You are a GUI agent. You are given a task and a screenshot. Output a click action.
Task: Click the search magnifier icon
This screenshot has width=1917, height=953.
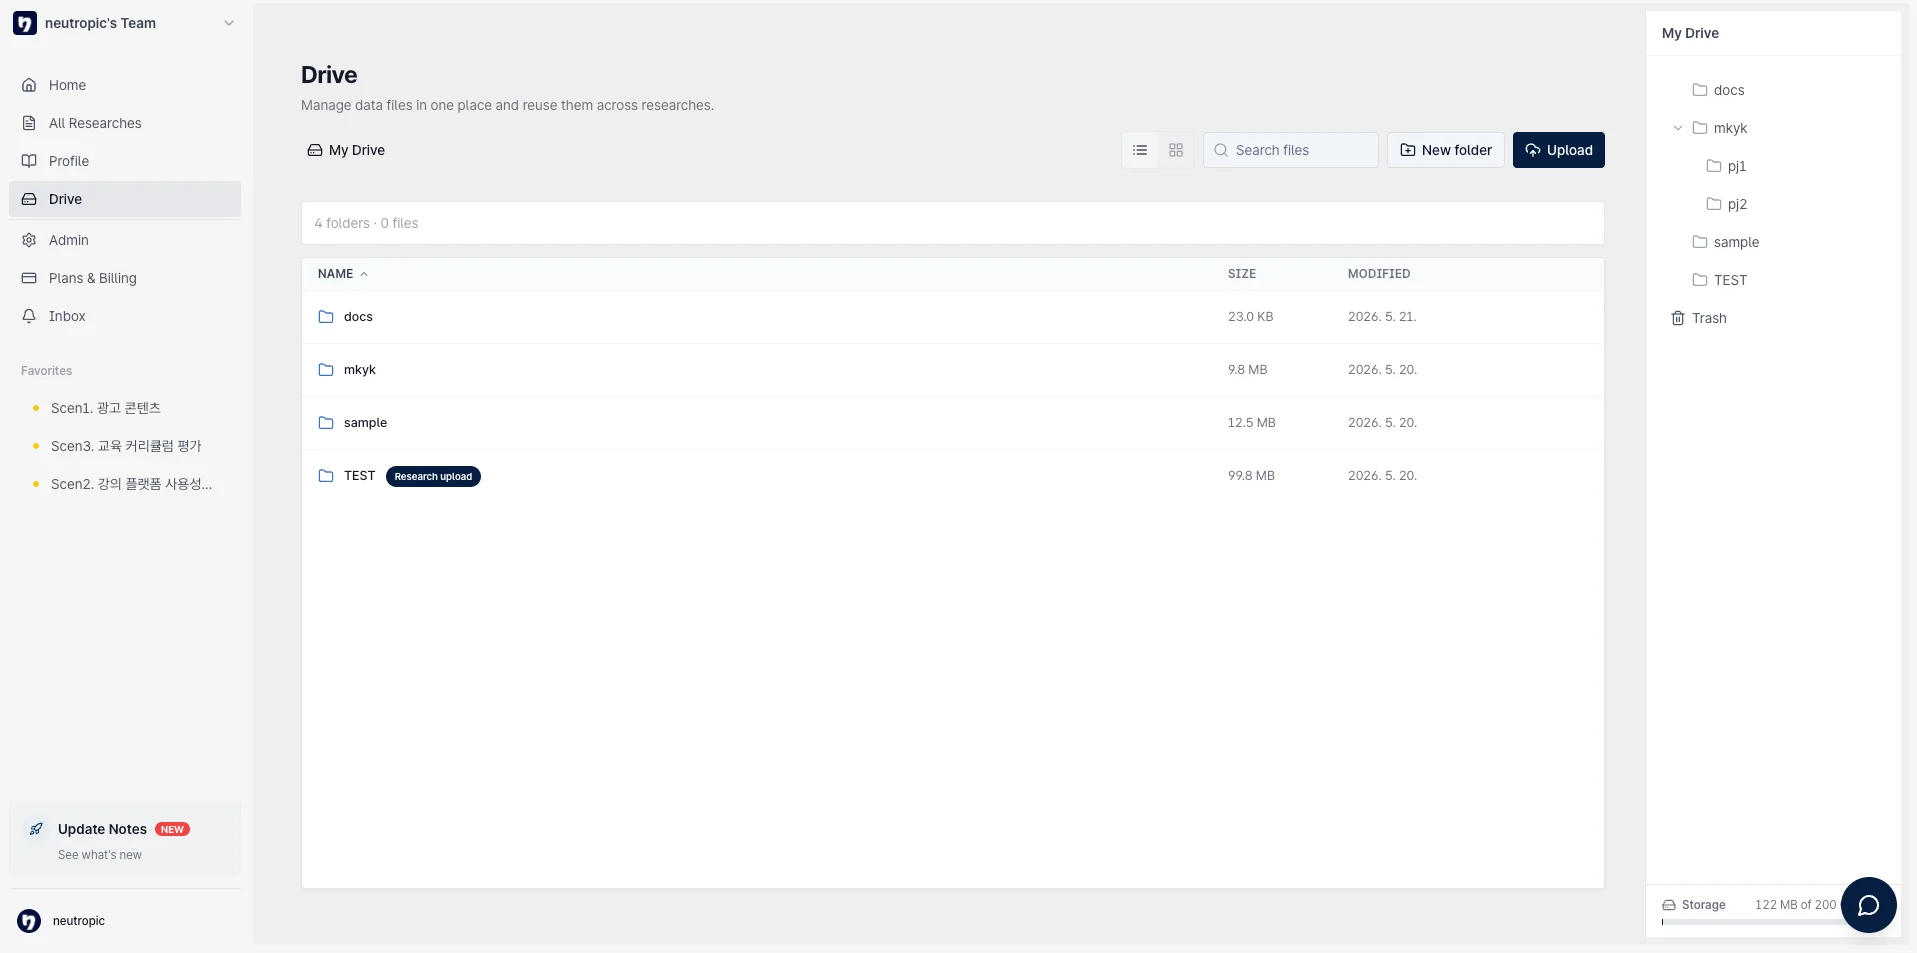1221,150
